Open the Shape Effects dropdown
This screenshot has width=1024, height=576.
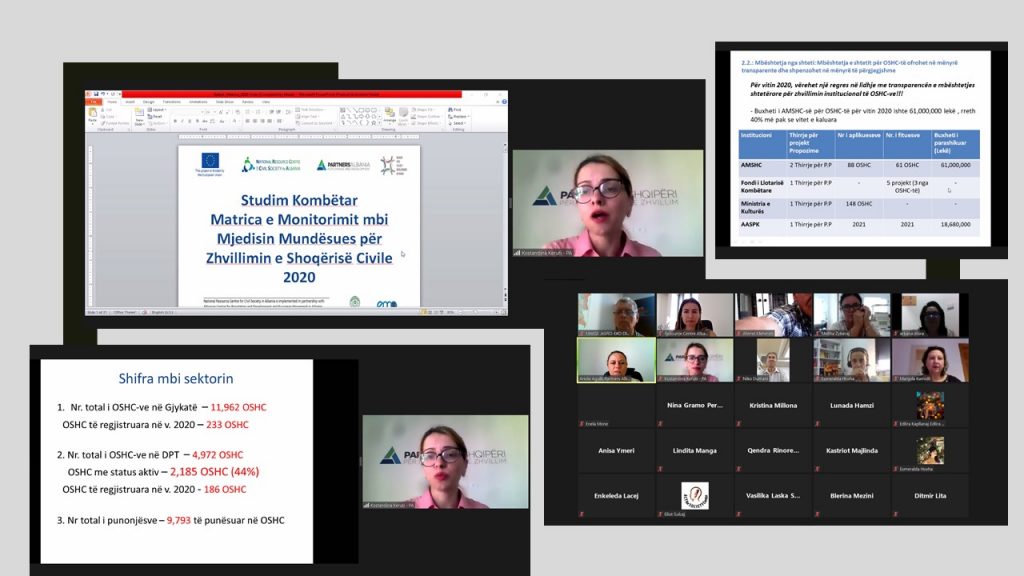click(x=426, y=123)
